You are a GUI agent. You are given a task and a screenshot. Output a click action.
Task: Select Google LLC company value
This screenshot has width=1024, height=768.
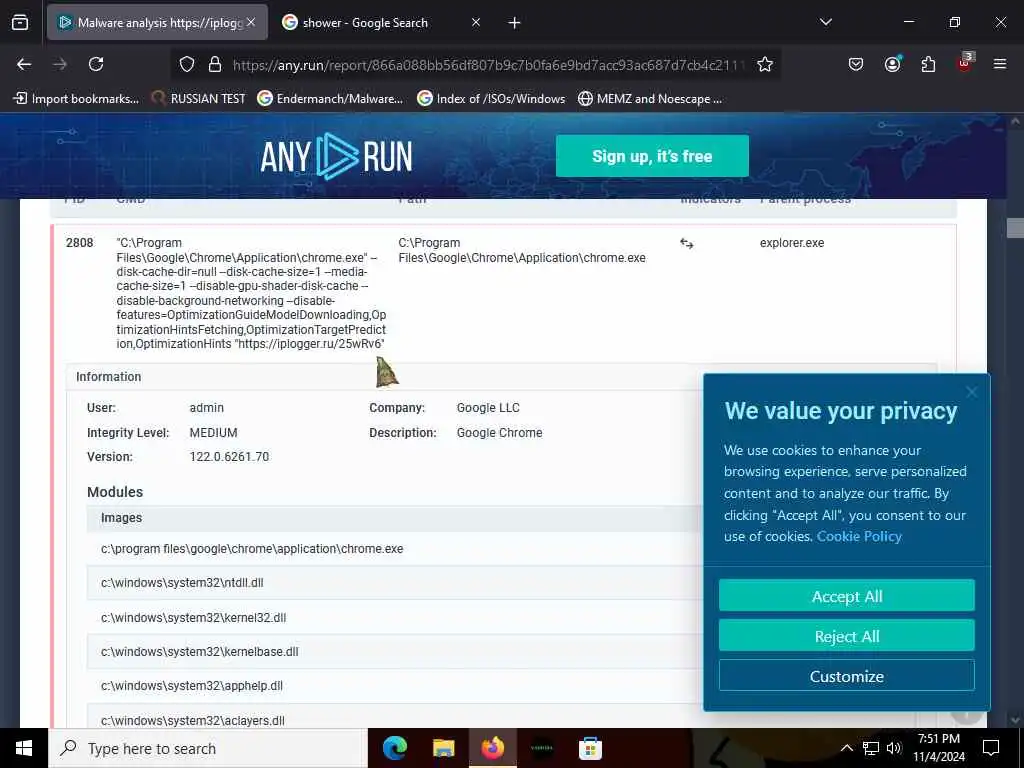488,408
